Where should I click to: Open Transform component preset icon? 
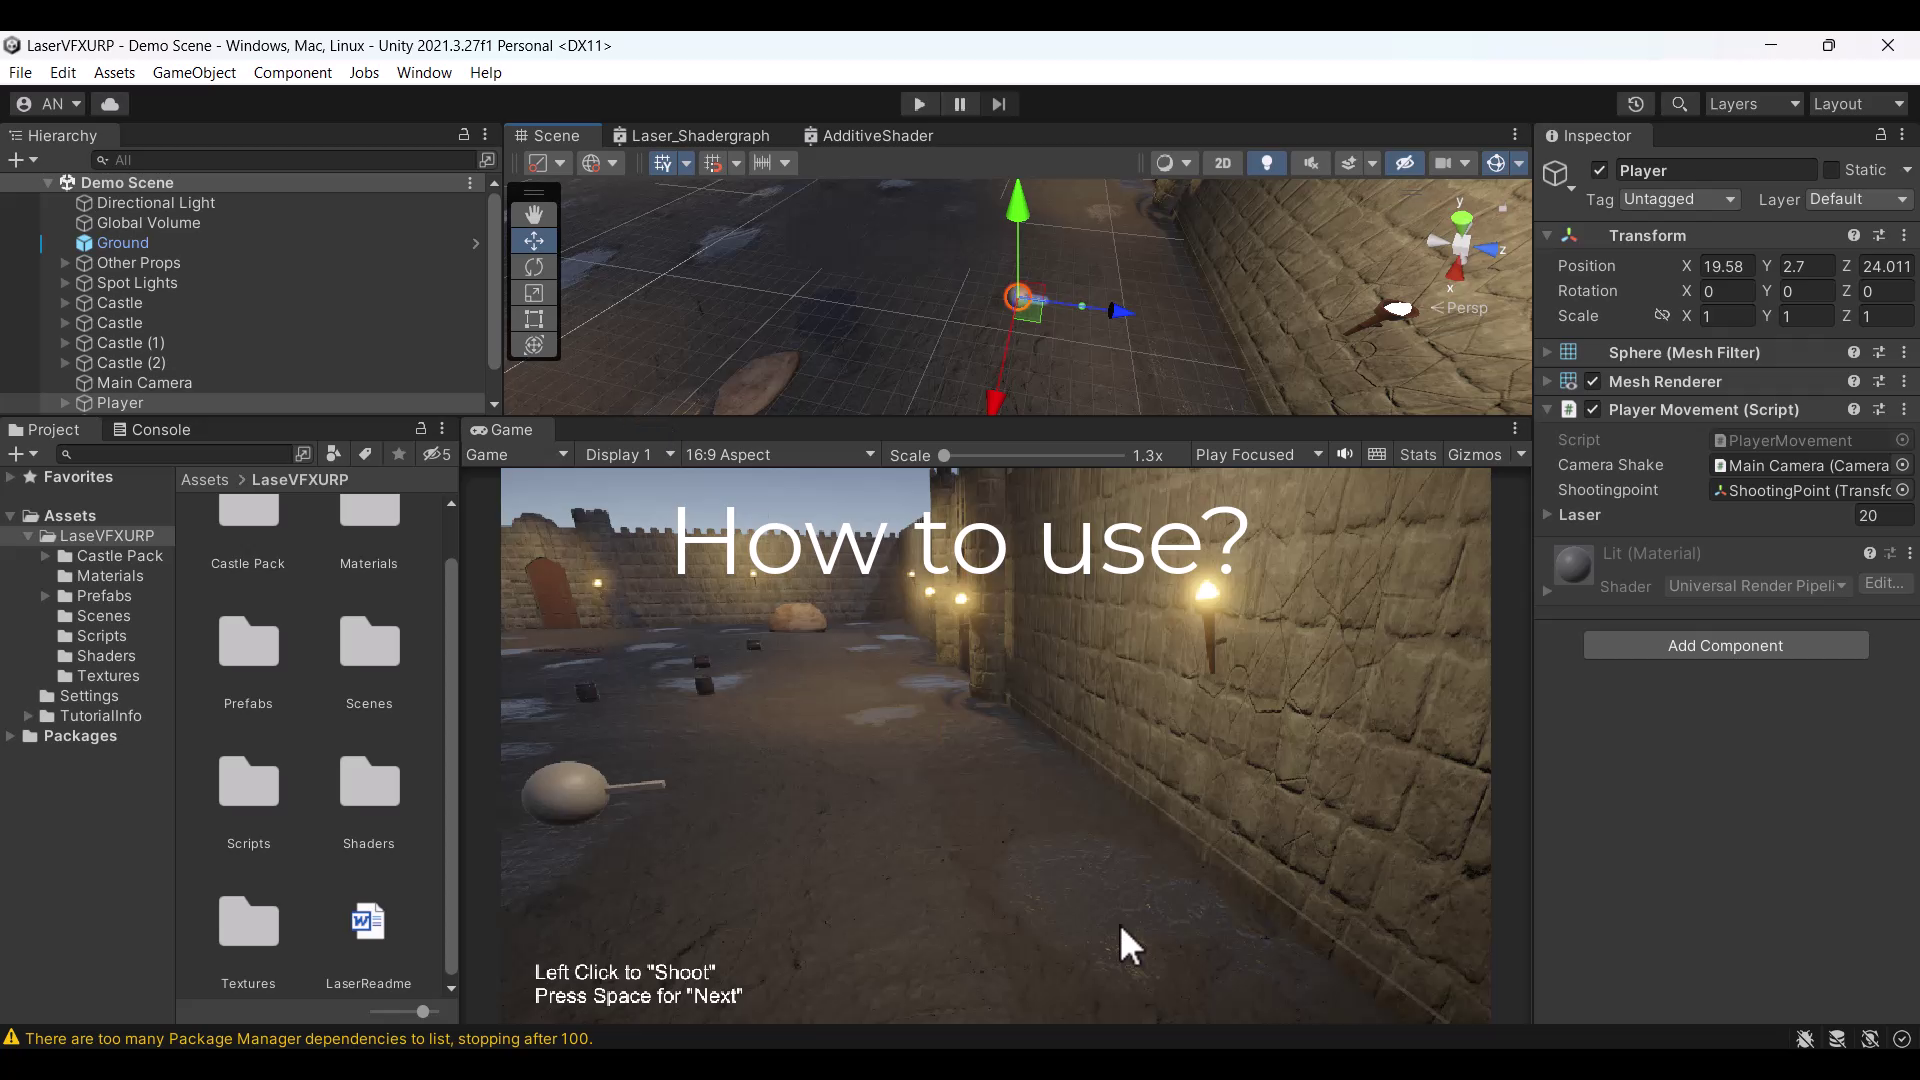click(1879, 235)
